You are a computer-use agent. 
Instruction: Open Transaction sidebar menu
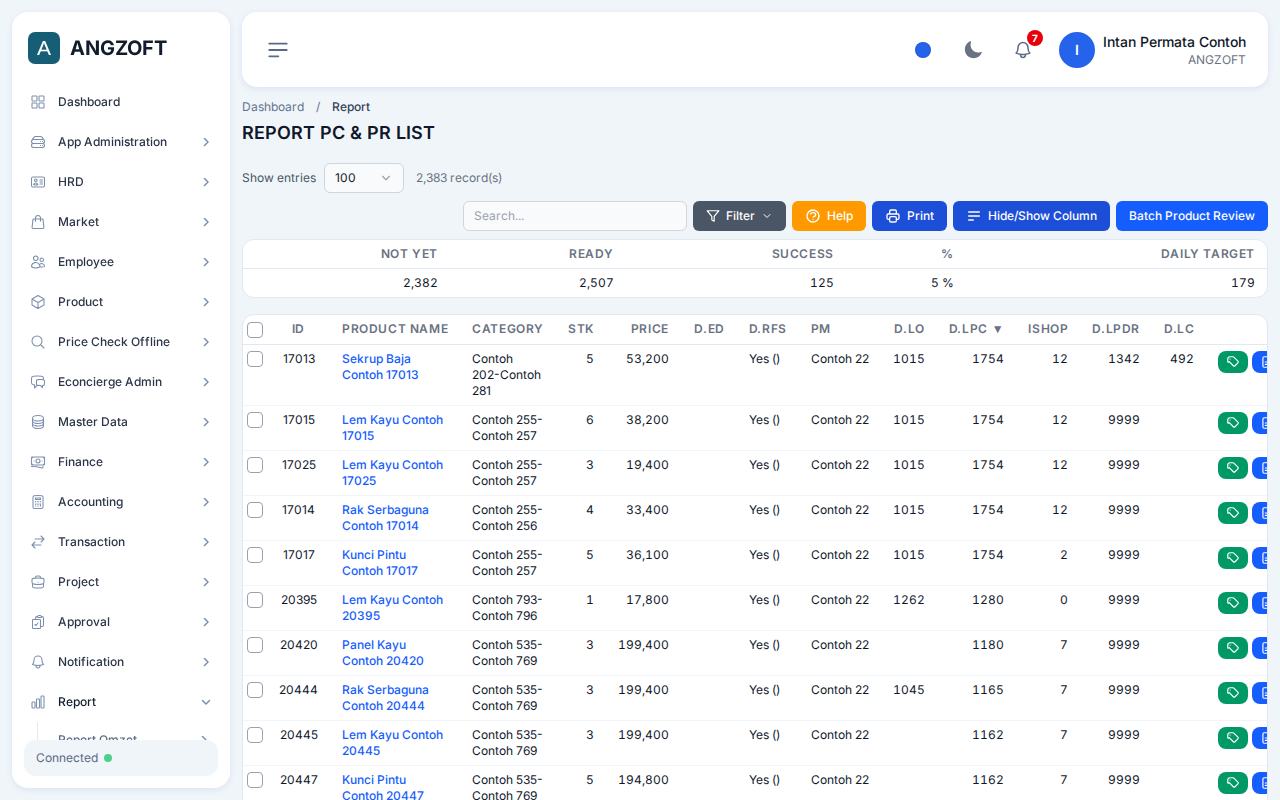121,542
